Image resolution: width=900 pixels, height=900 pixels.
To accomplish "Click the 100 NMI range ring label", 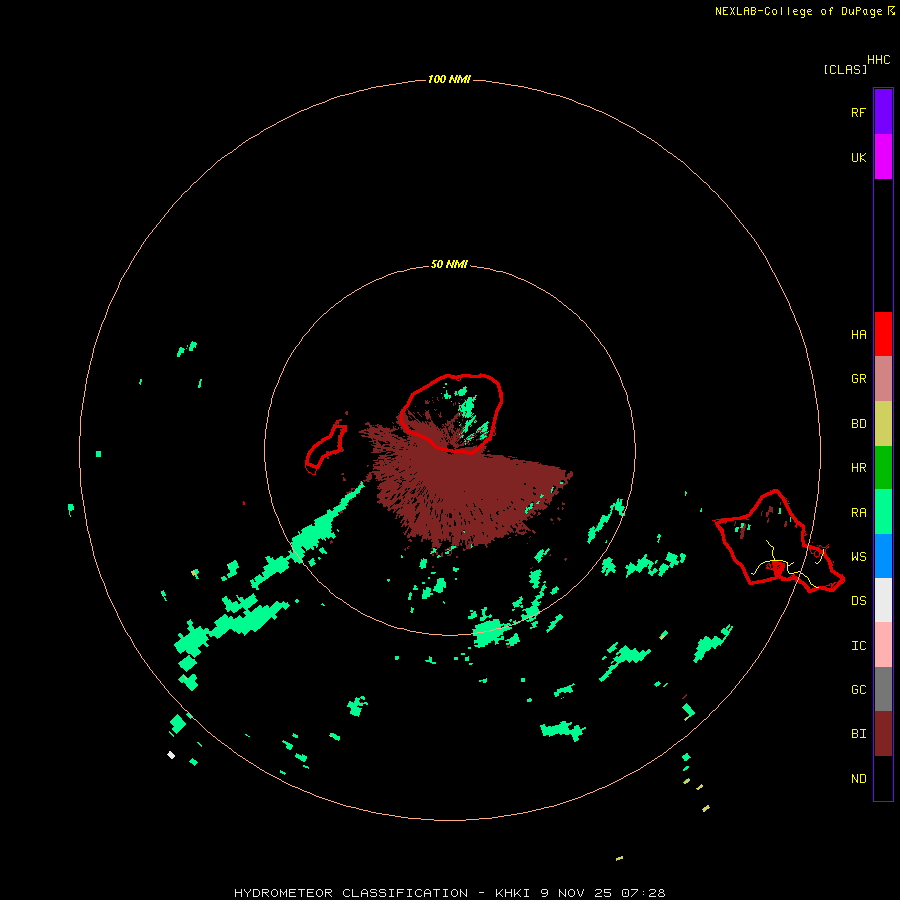I will (449, 79).
